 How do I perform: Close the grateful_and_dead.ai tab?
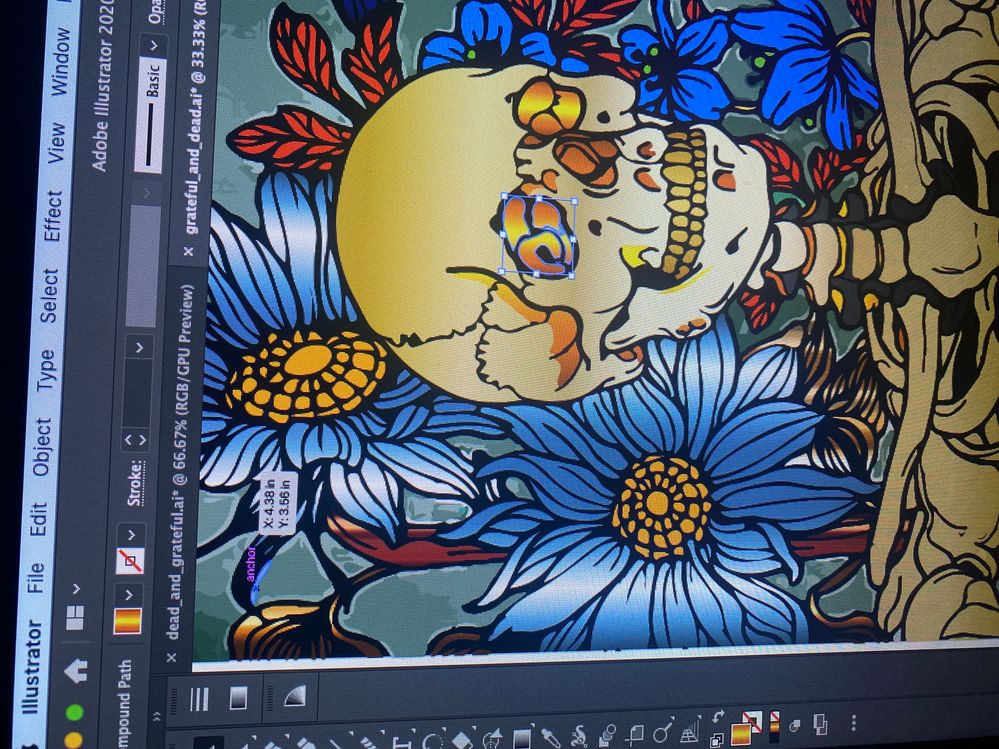point(188,251)
